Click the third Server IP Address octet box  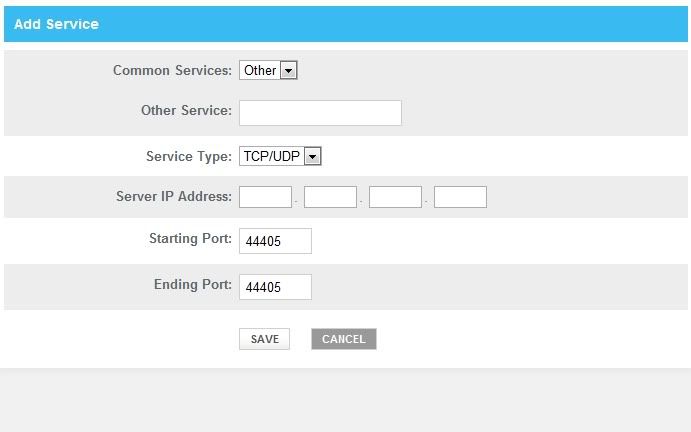(395, 197)
